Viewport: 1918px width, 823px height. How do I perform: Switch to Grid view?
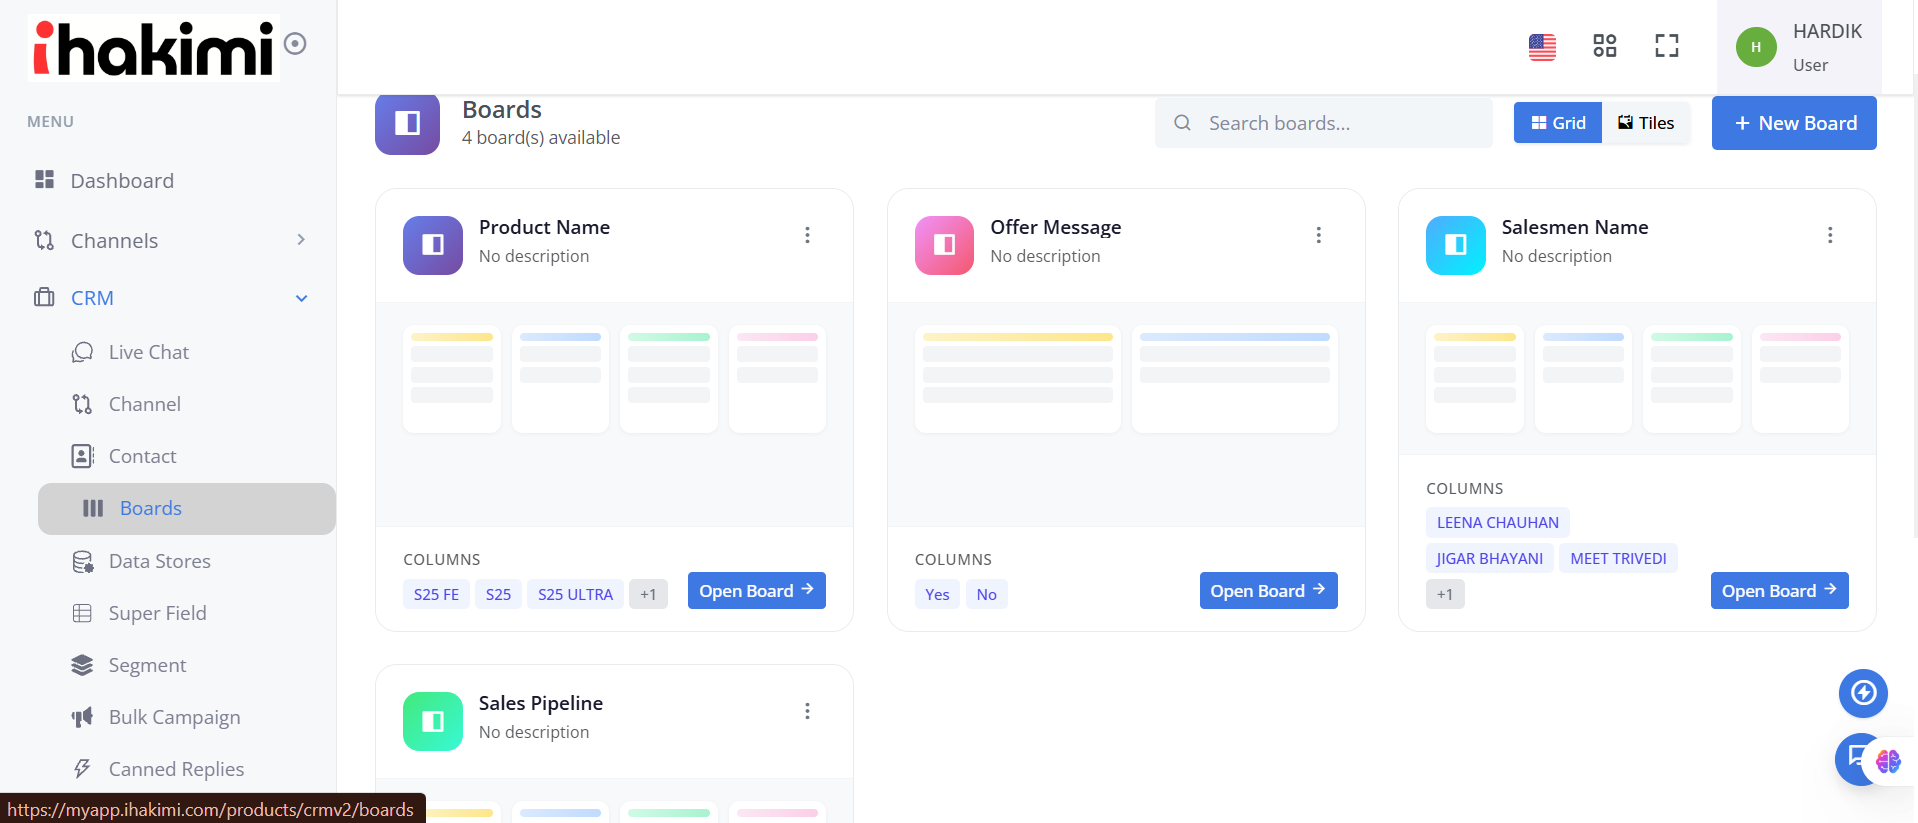coord(1558,123)
